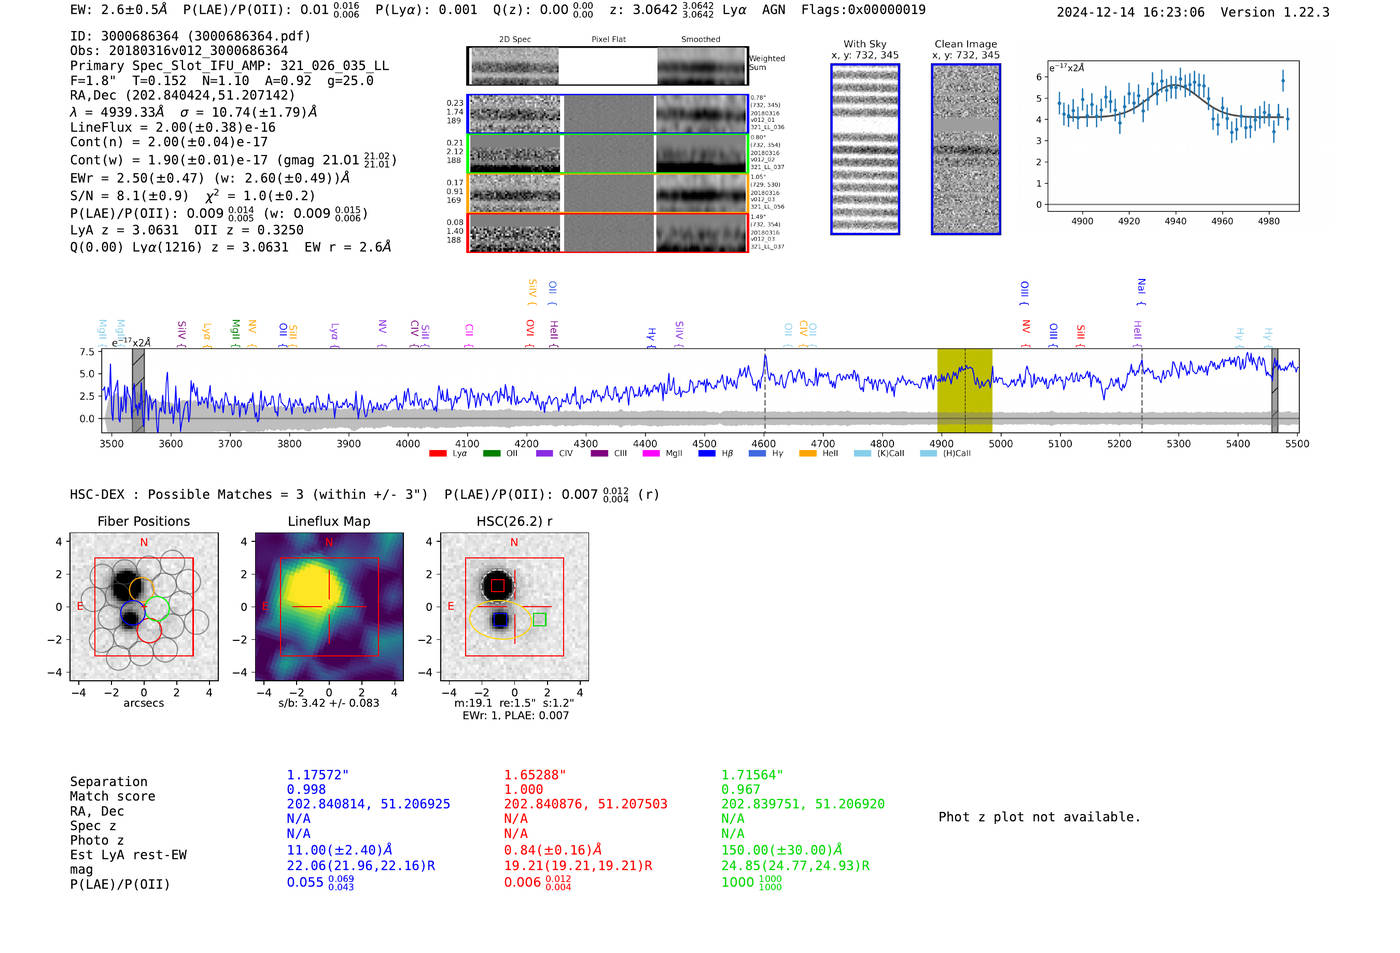Click the Hγ legend swatch
This screenshot has height=953, width=1400.
click(x=757, y=454)
